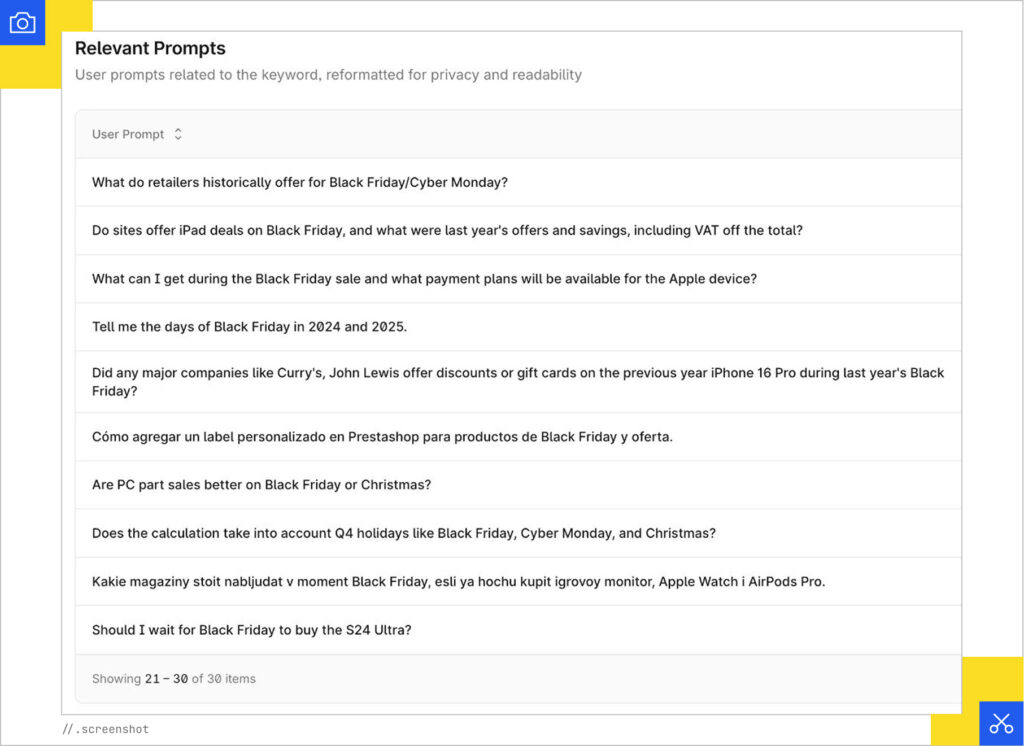Click the User Prompt column header
Image resolution: width=1024 pixels, height=746 pixels.
pyautogui.click(x=128, y=134)
